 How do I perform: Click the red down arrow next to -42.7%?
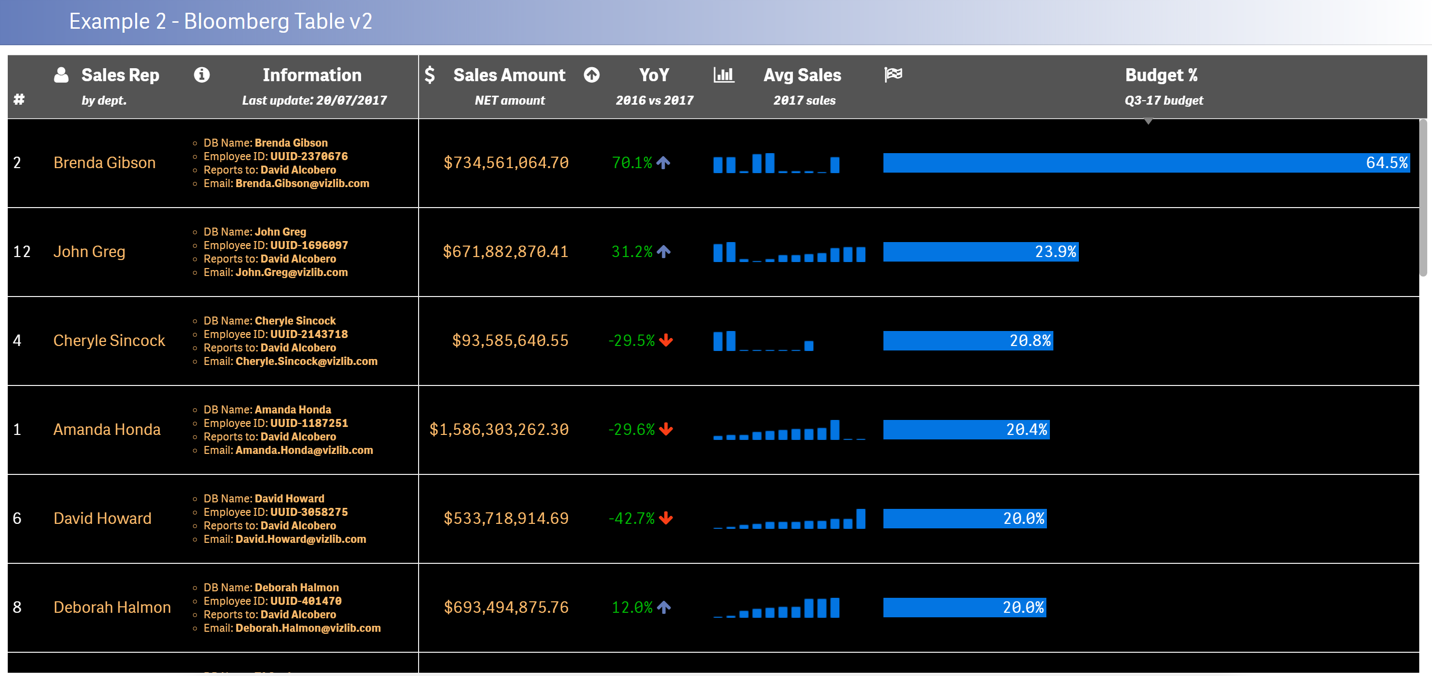coord(666,519)
